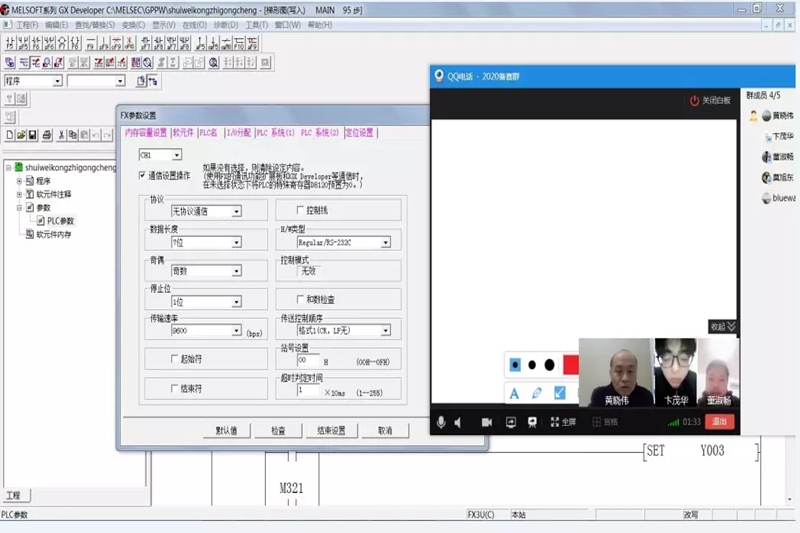Click the F5 normally-open contact toolbar icon
Screen dimensions: 800x533
[x=10, y=43]
